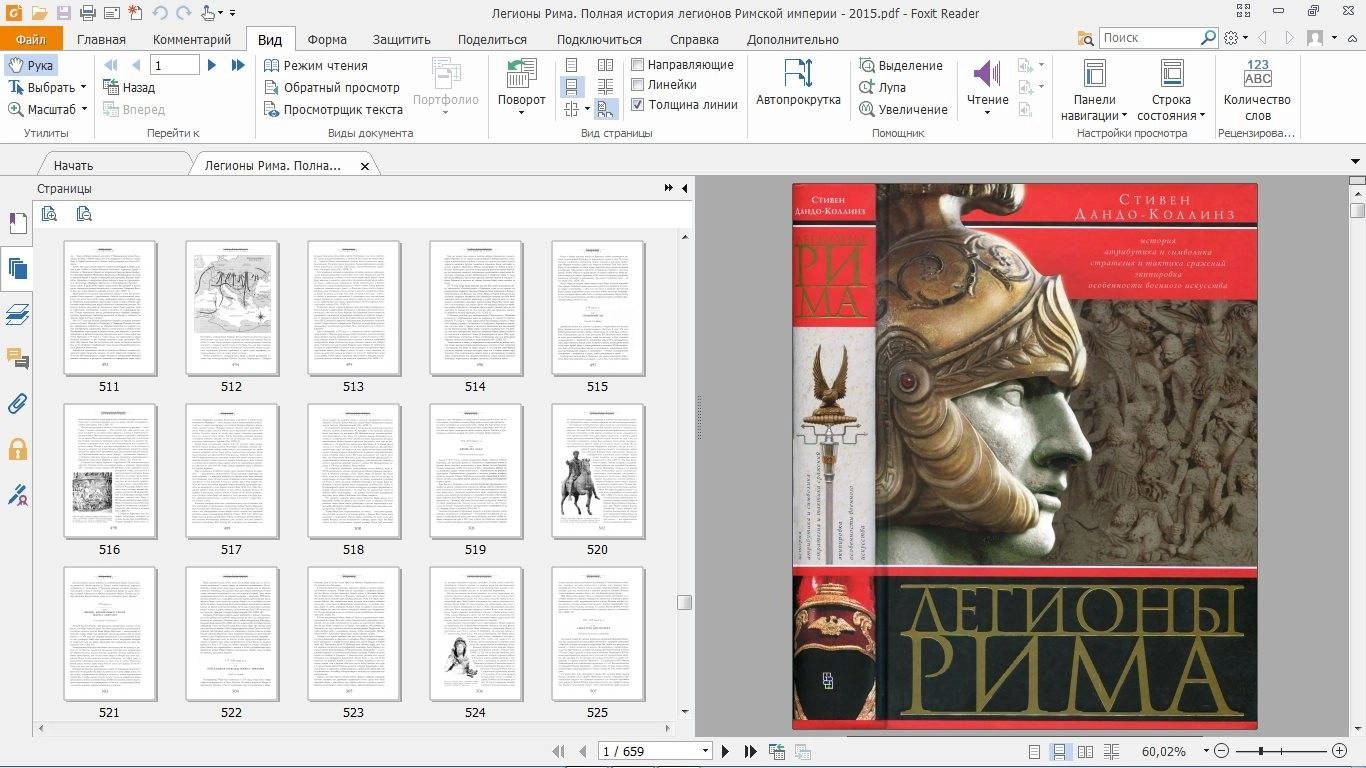Select the Hand (Рука) tool
This screenshot has width=1366, height=768.
coord(30,65)
